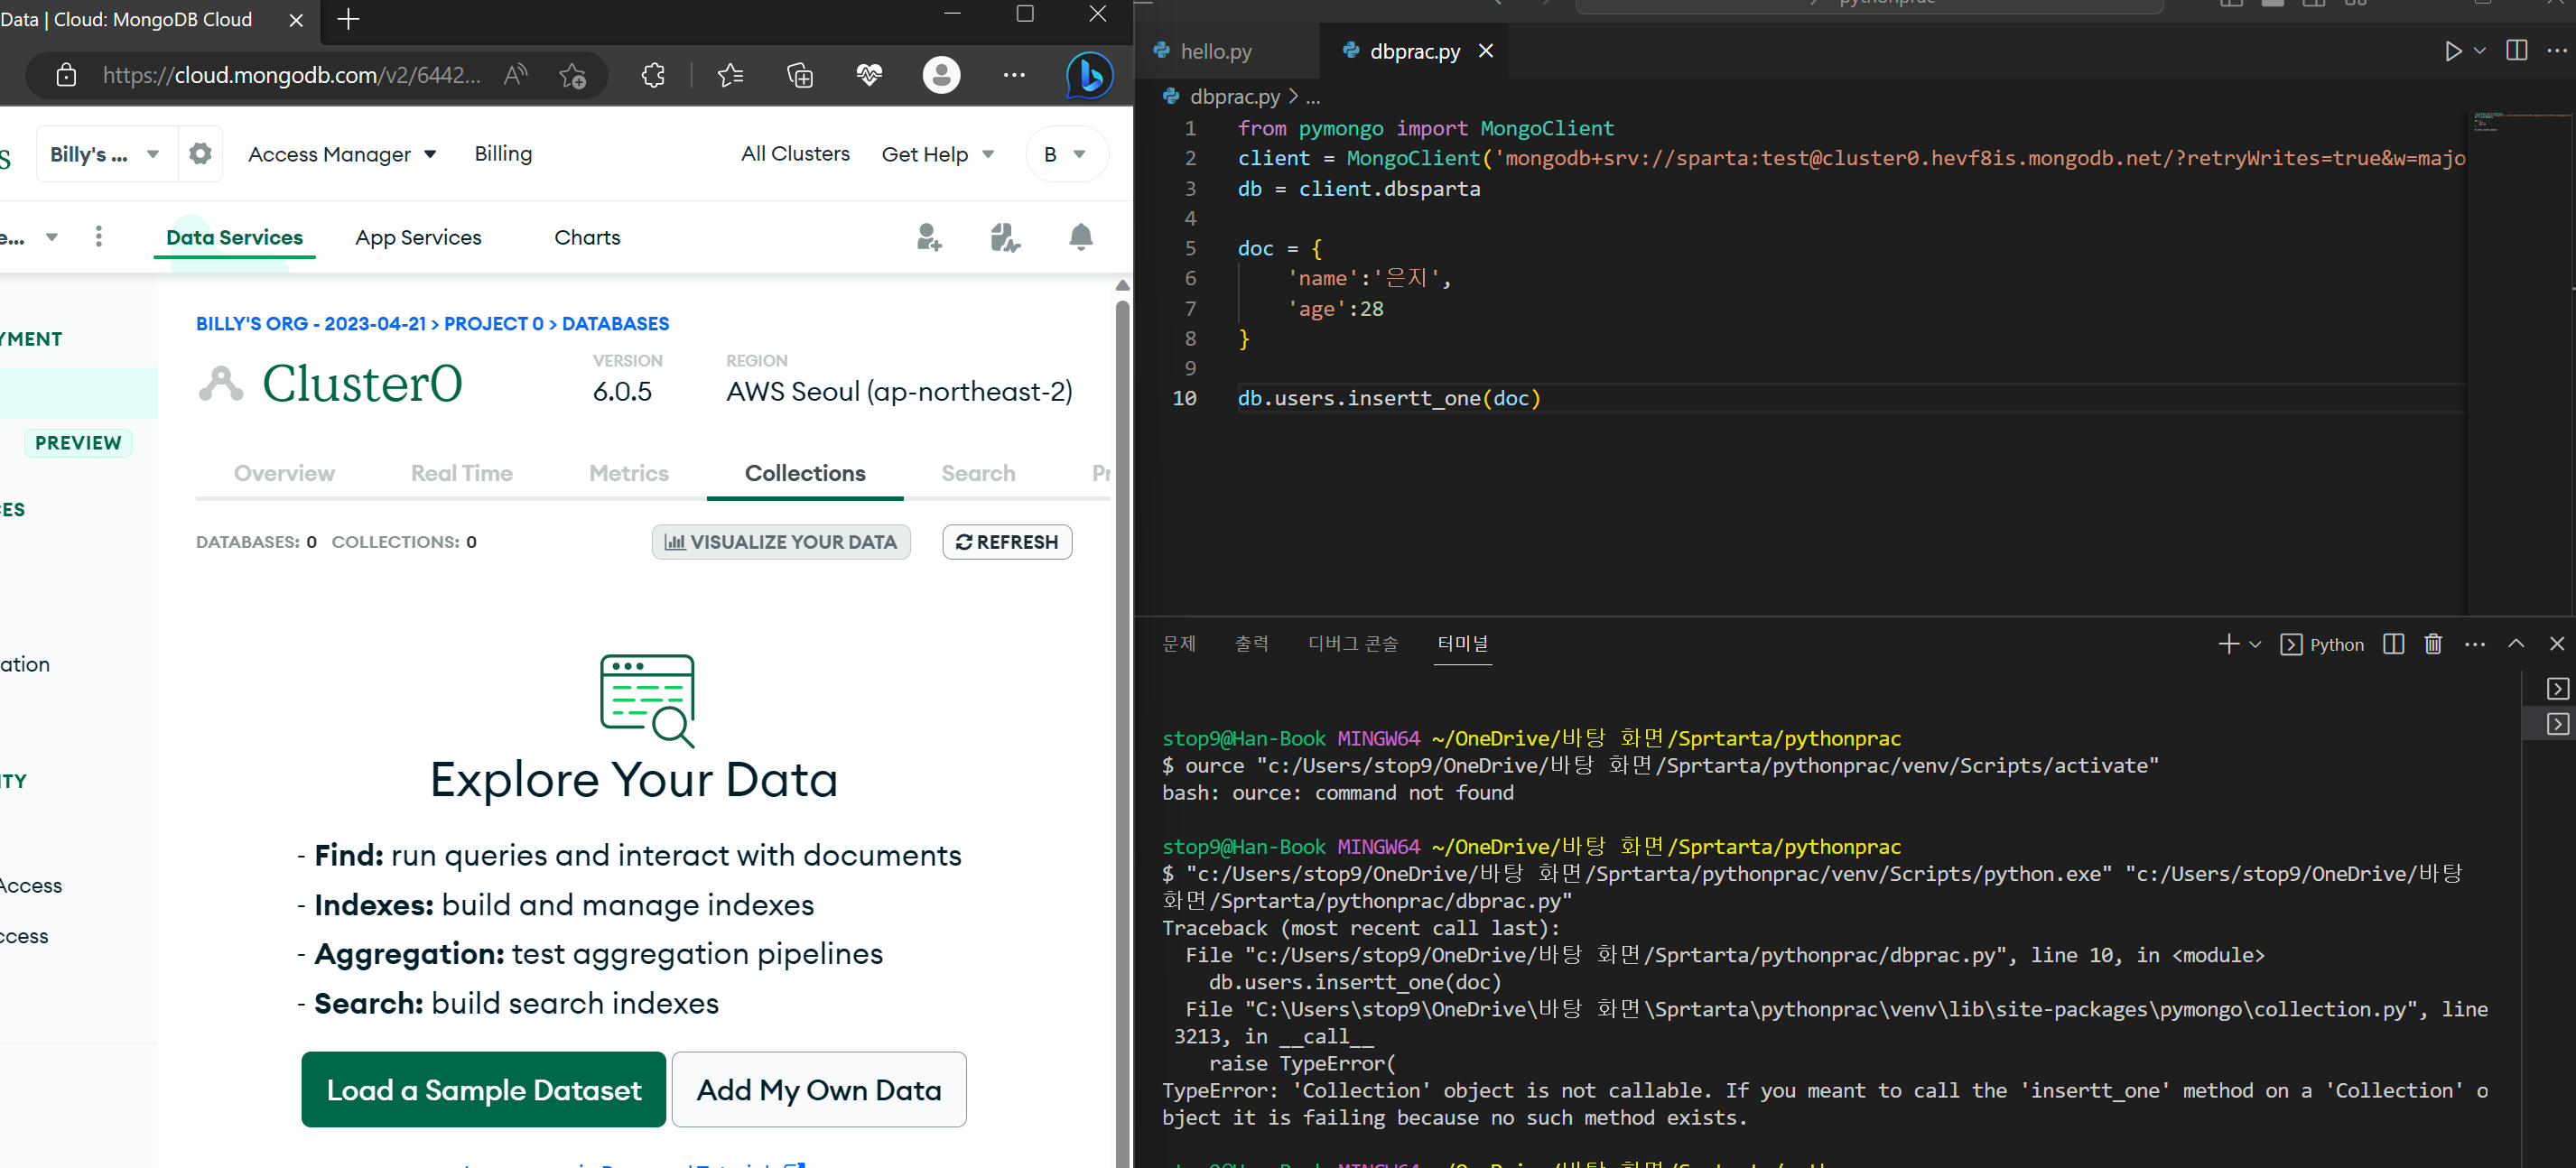Image resolution: width=2576 pixels, height=1168 pixels.
Task: Open the cluster Metrics tab
Action: pos(628,473)
